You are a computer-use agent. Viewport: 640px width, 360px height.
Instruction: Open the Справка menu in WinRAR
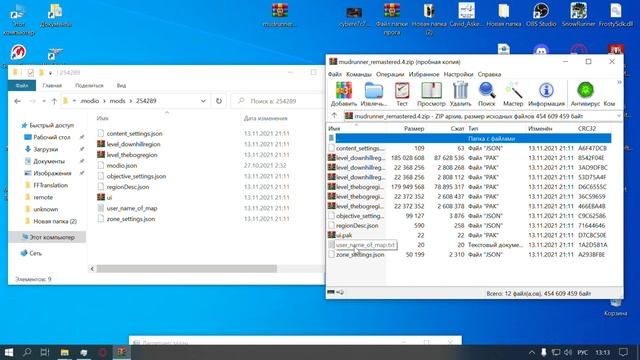pyautogui.click(x=489, y=74)
